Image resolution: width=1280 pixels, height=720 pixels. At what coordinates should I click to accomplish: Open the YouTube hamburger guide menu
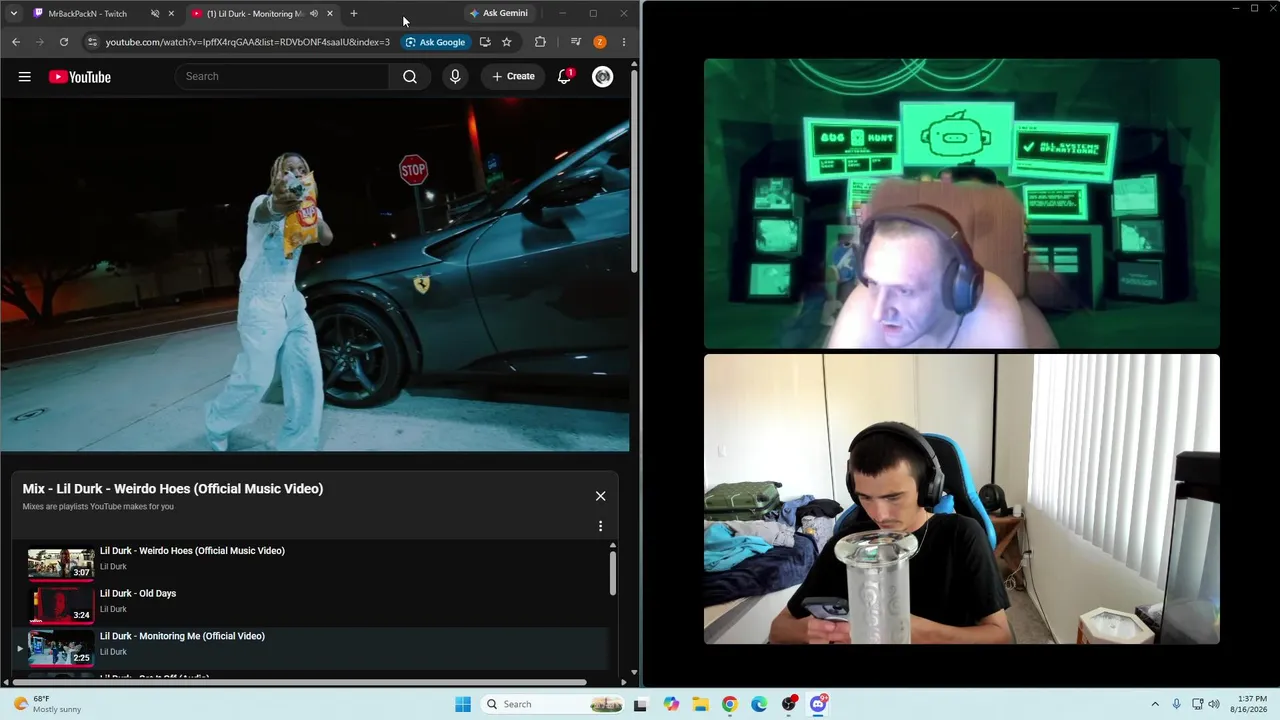pyautogui.click(x=25, y=77)
